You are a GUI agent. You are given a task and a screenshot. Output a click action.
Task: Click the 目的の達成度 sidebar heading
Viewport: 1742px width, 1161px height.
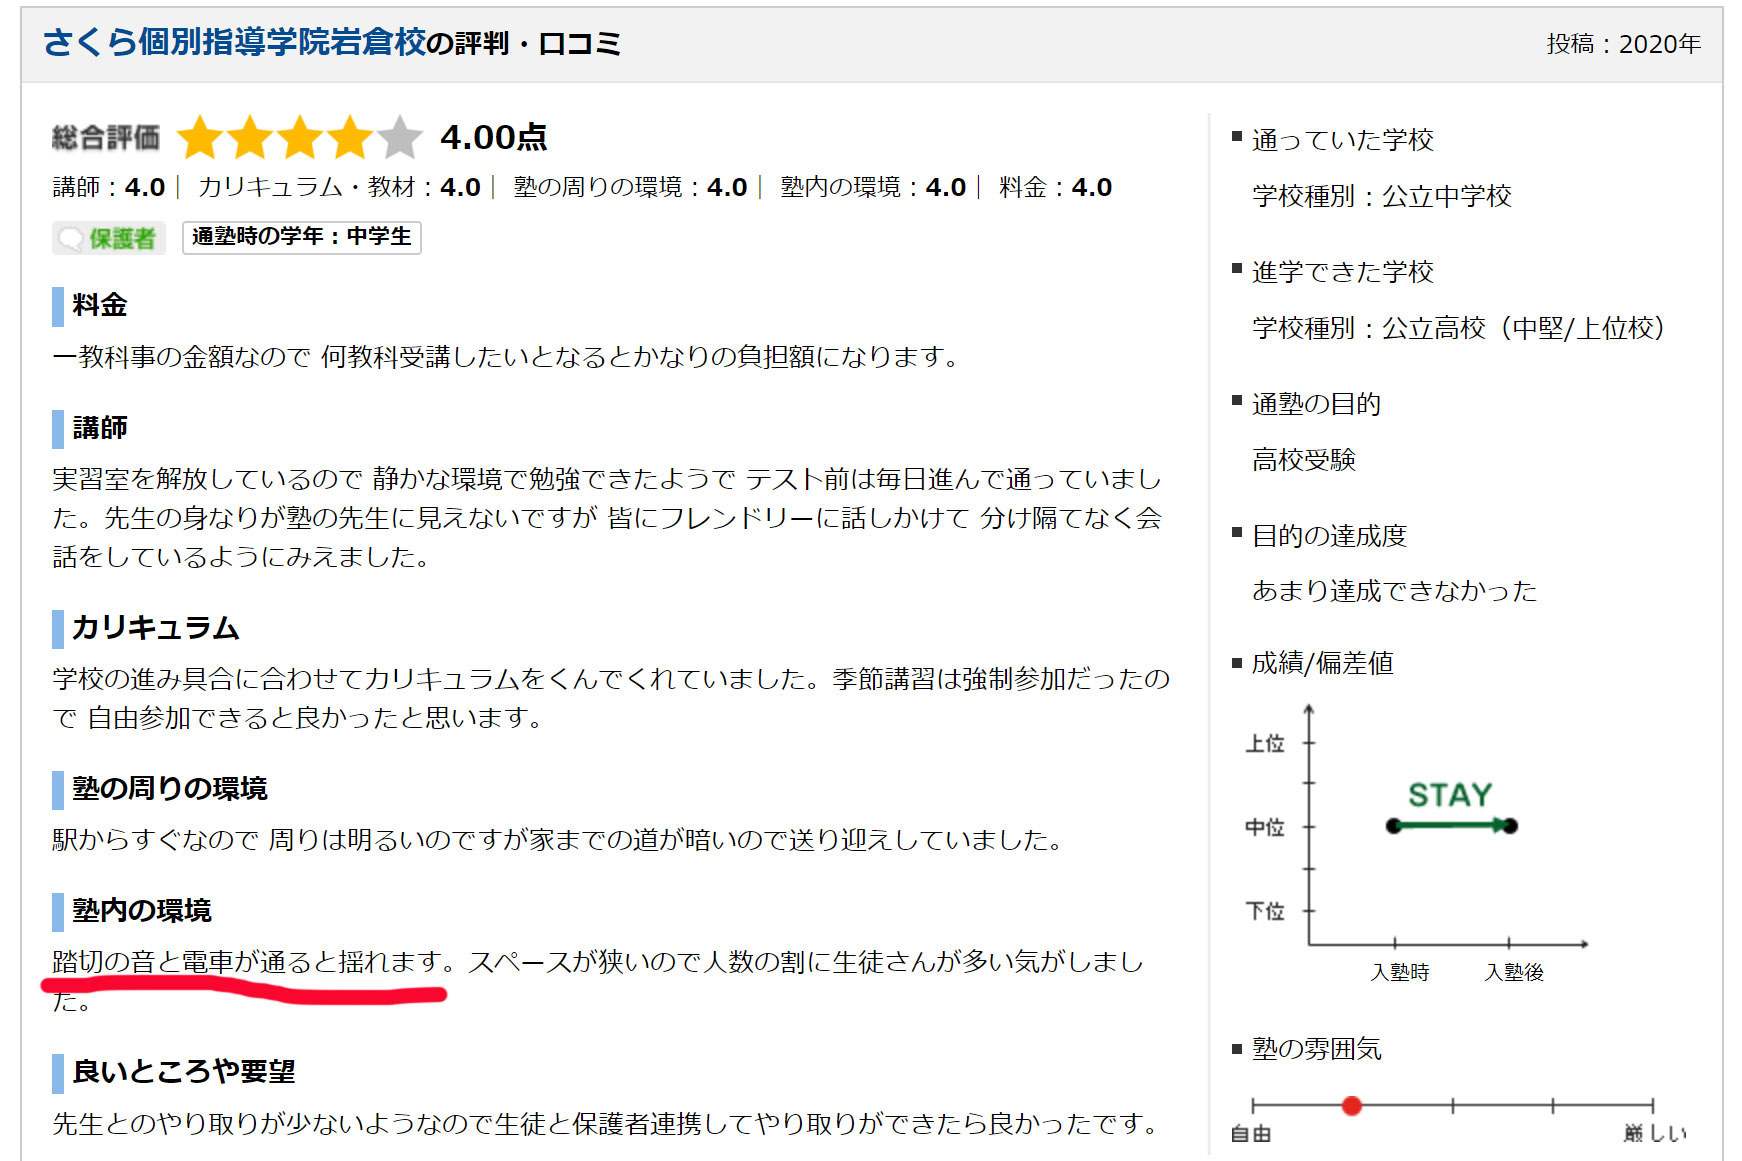(x=1329, y=536)
